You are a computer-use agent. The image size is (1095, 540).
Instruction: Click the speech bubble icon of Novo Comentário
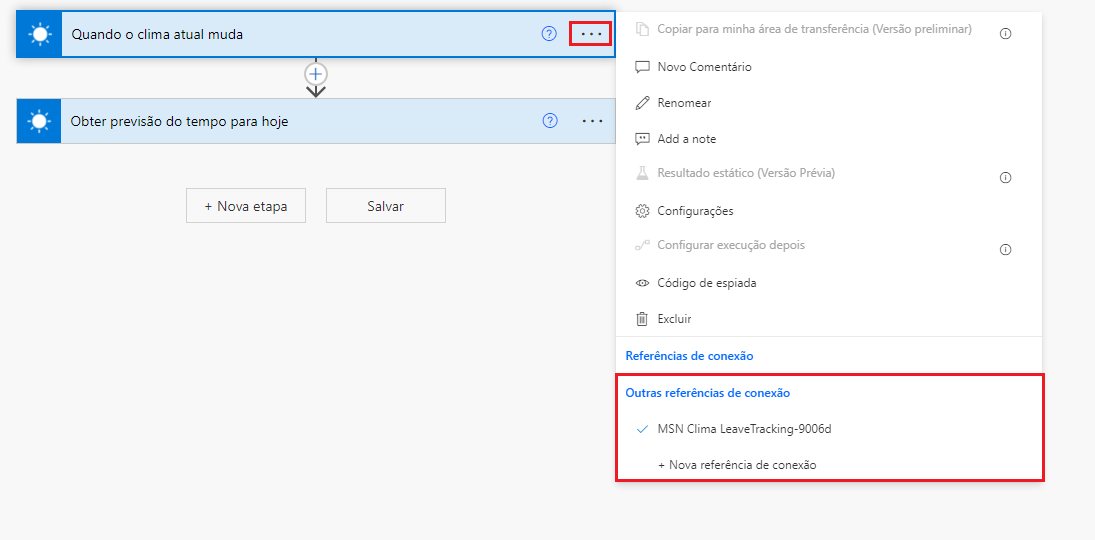642,67
